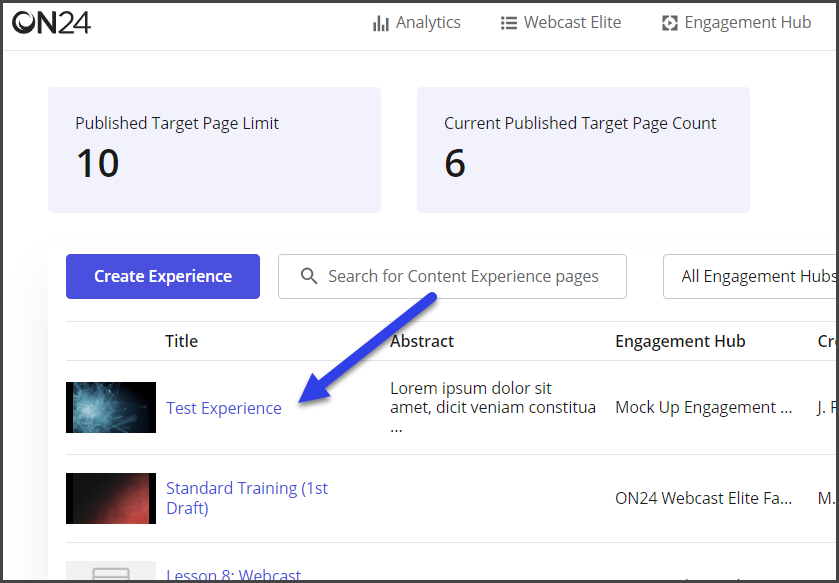Image resolution: width=839 pixels, height=583 pixels.
Task: Click the Analytics bar chart icon
Action: tap(381, 23)
